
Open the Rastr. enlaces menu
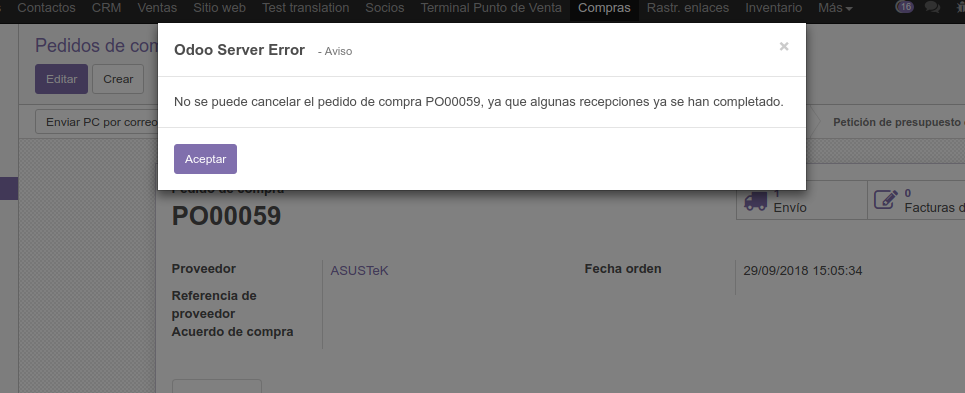(x=687, y=8)
